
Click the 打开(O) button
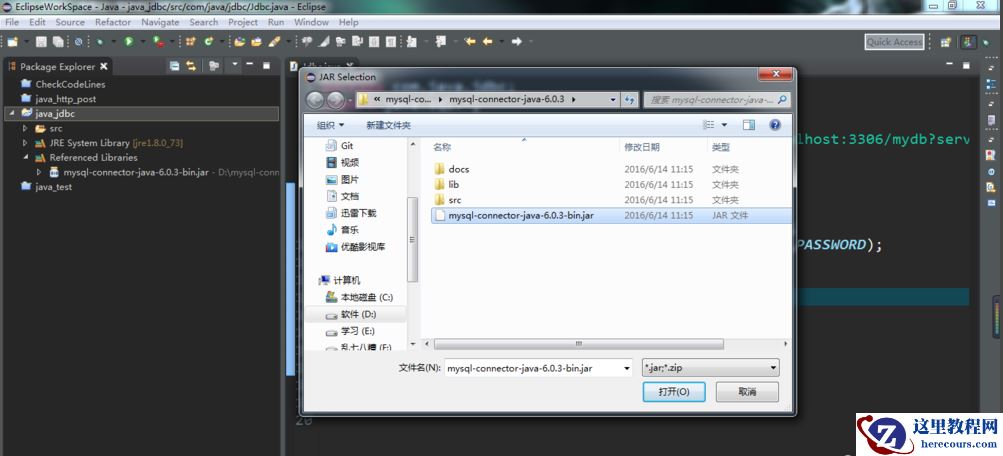pyautogui.click(x=674, y=391)
